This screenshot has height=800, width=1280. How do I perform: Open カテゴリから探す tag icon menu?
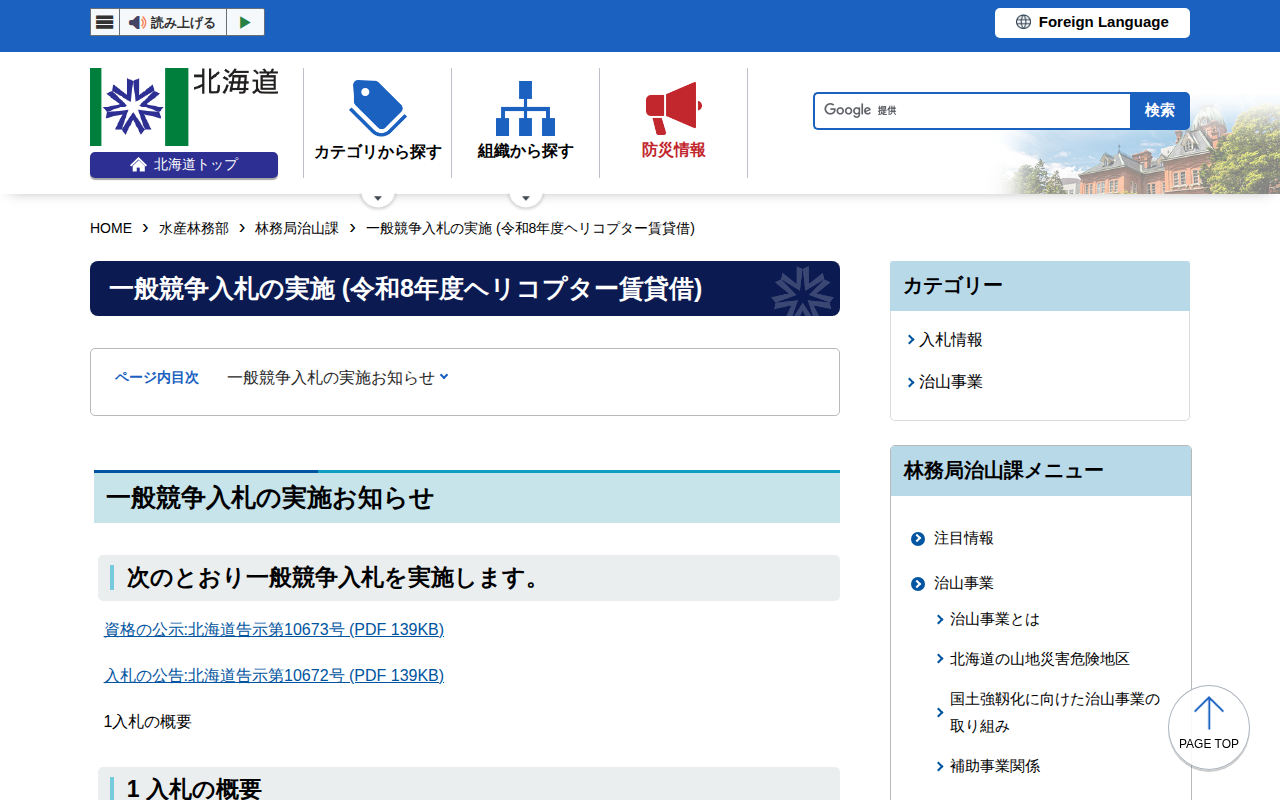point(377,121)
